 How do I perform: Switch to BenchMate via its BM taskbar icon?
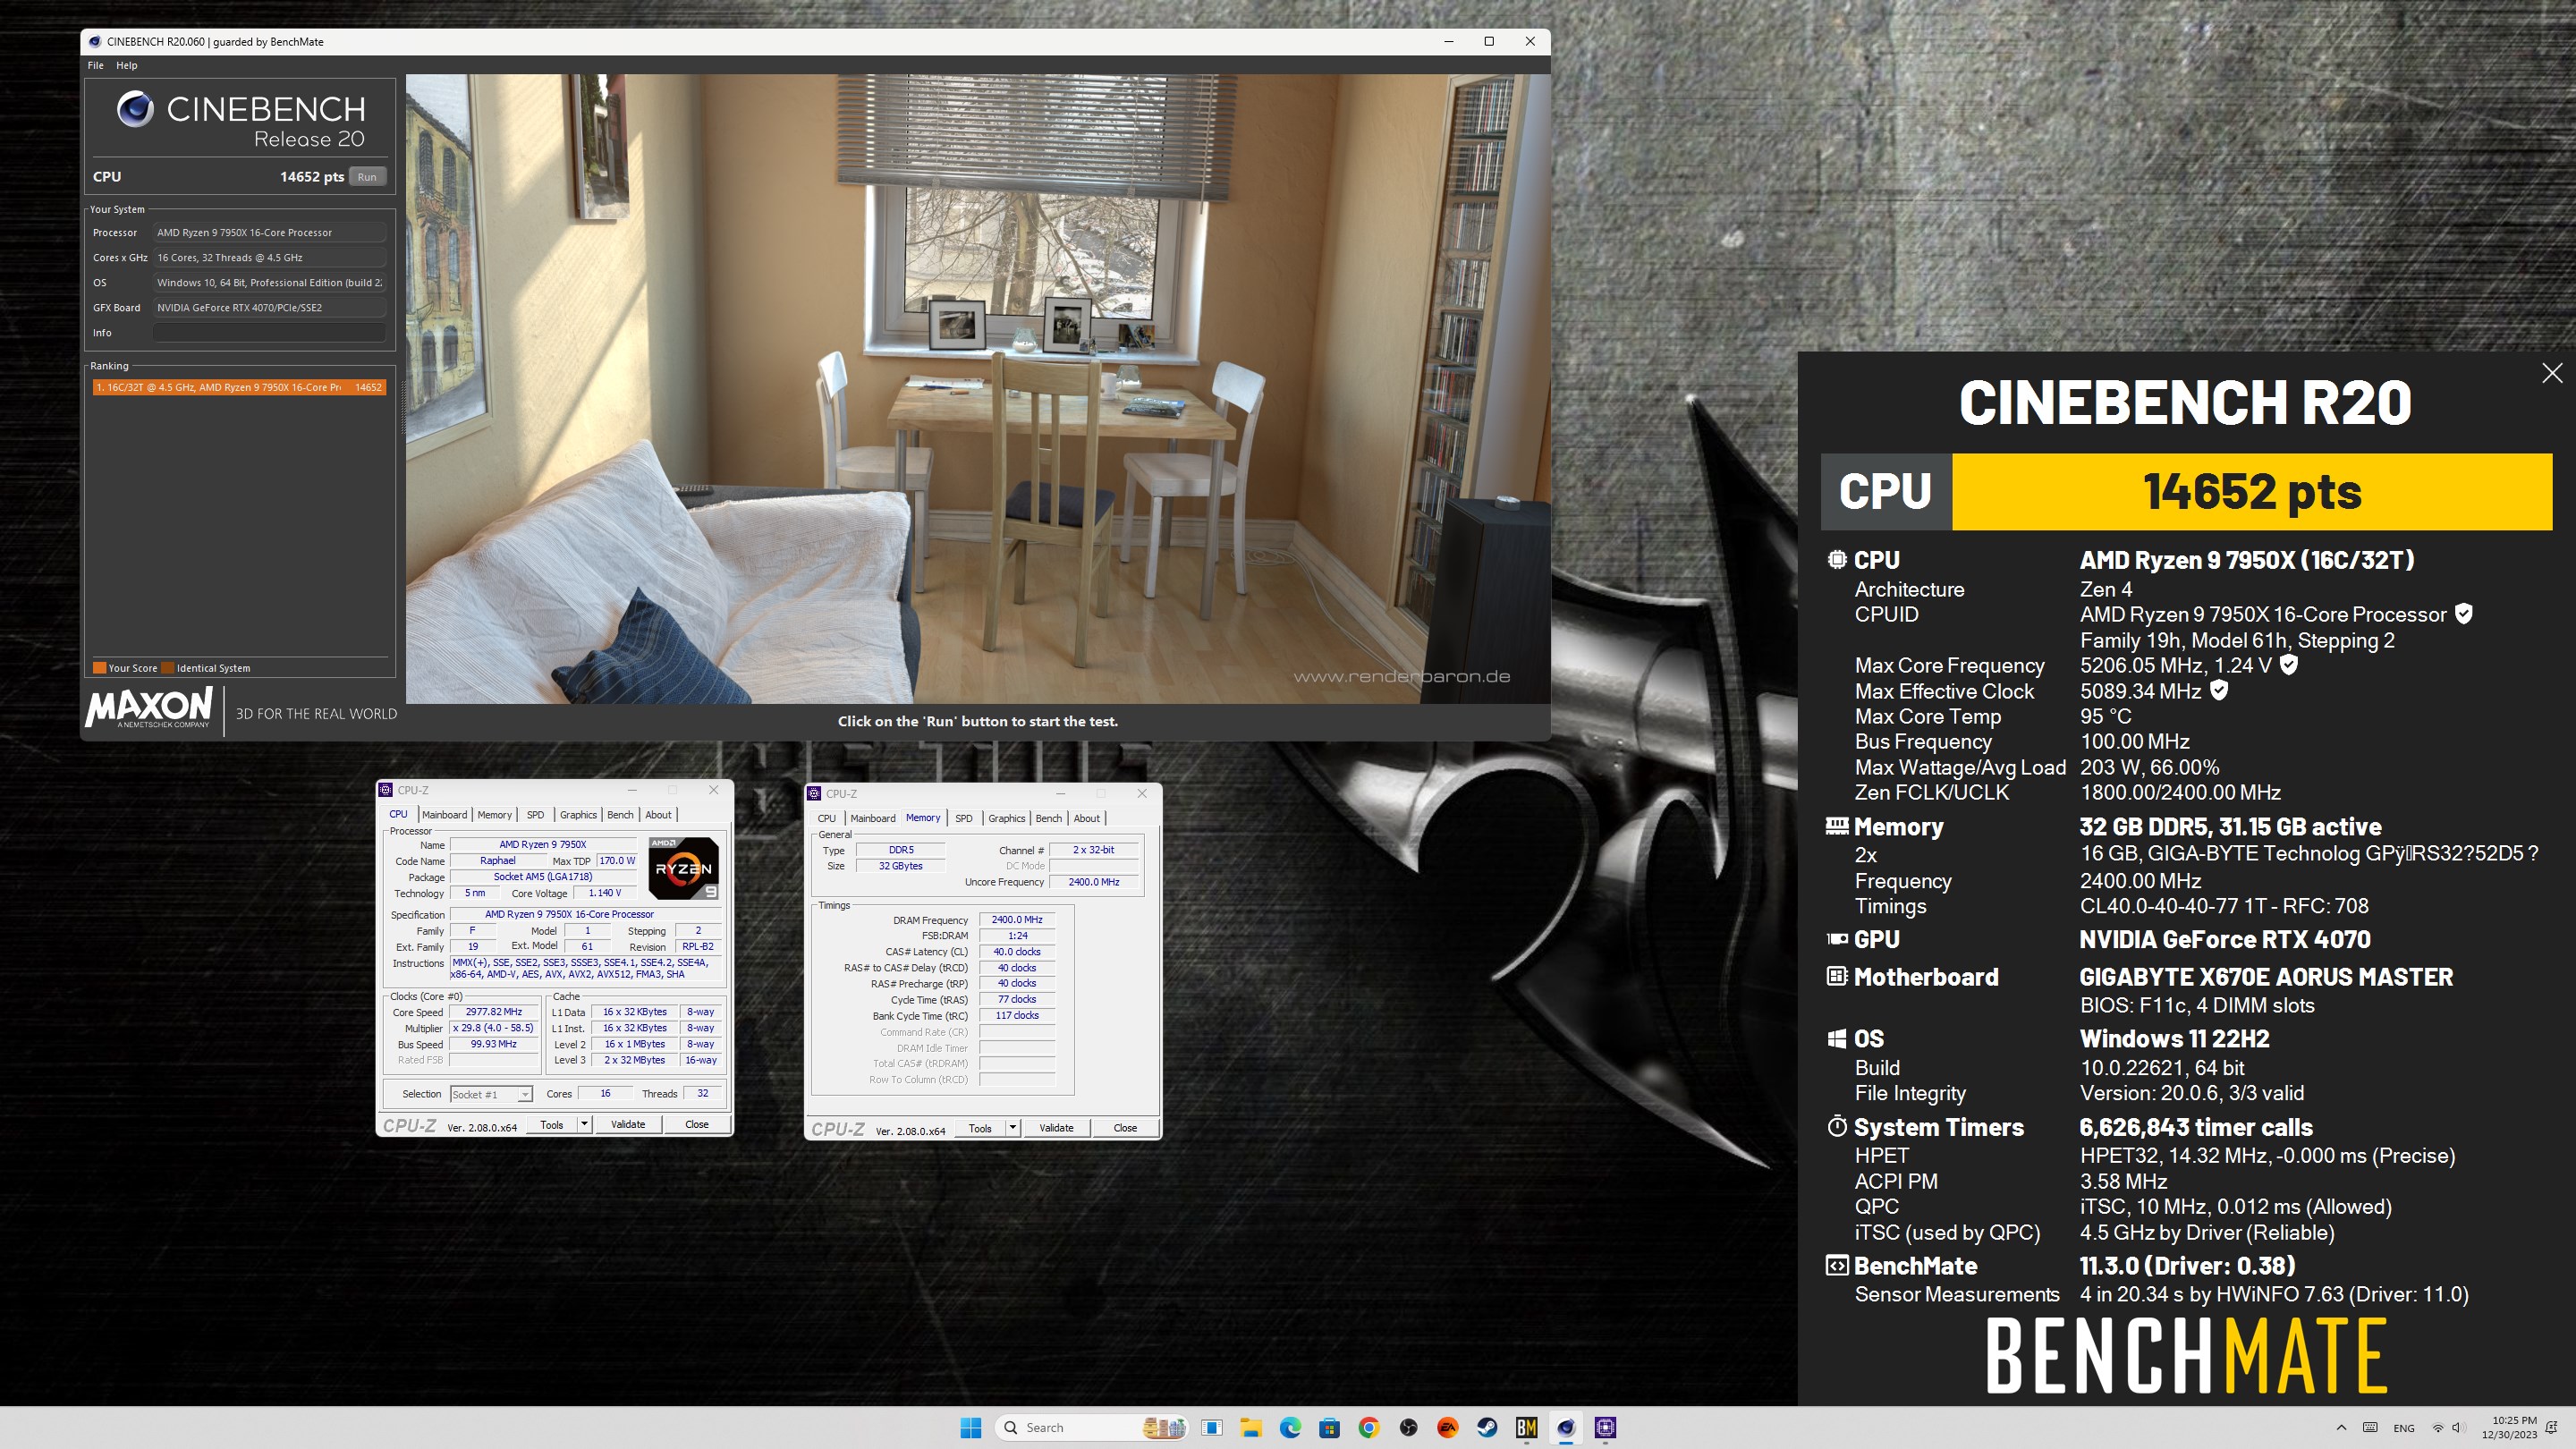click(1526, 1427)
